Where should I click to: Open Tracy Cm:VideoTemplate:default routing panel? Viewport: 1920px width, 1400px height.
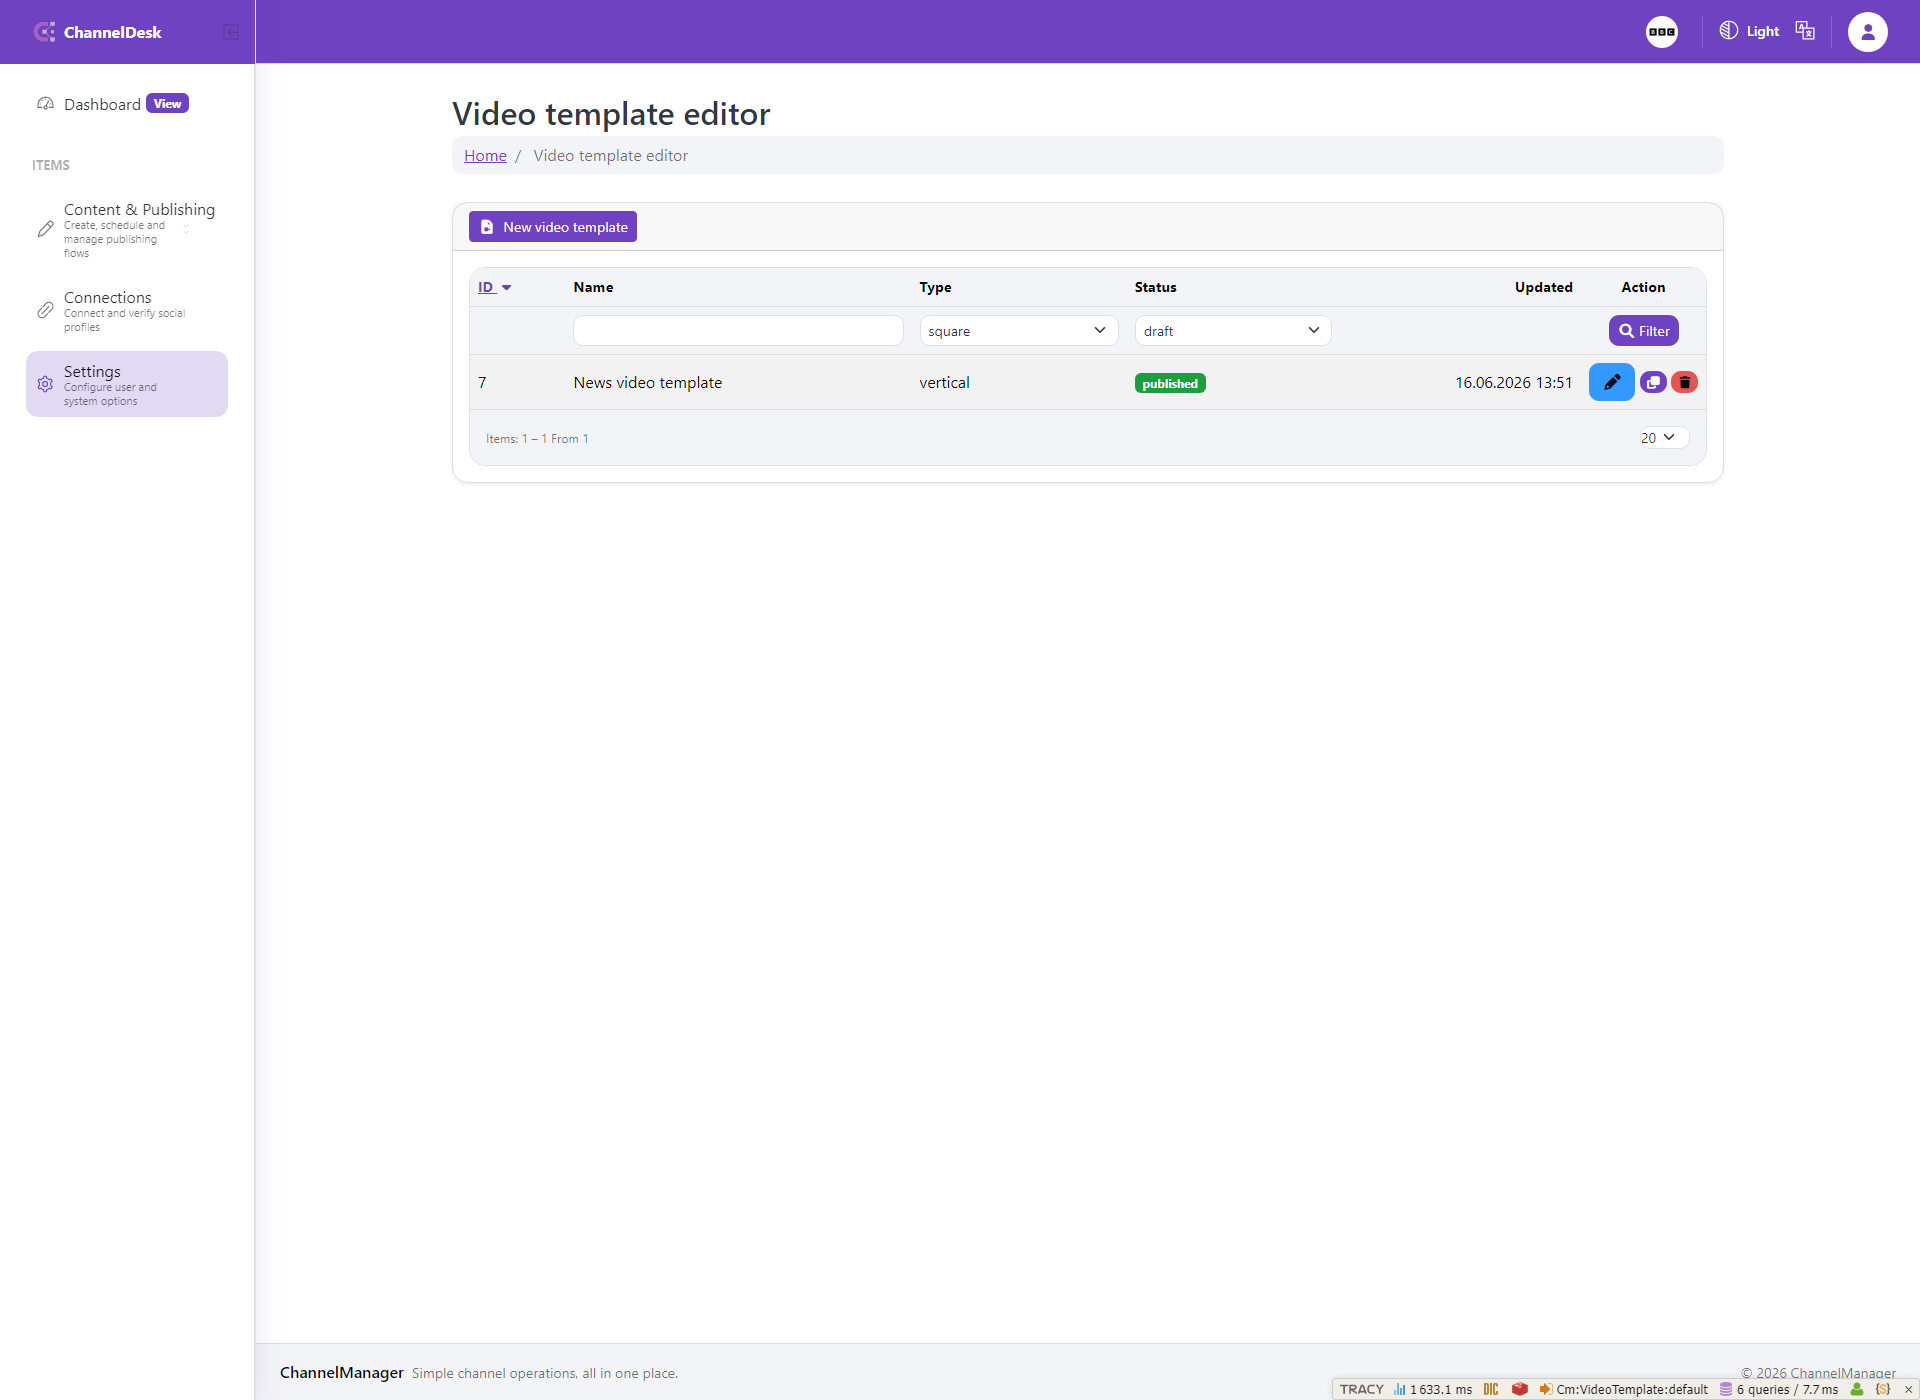1623,1389
